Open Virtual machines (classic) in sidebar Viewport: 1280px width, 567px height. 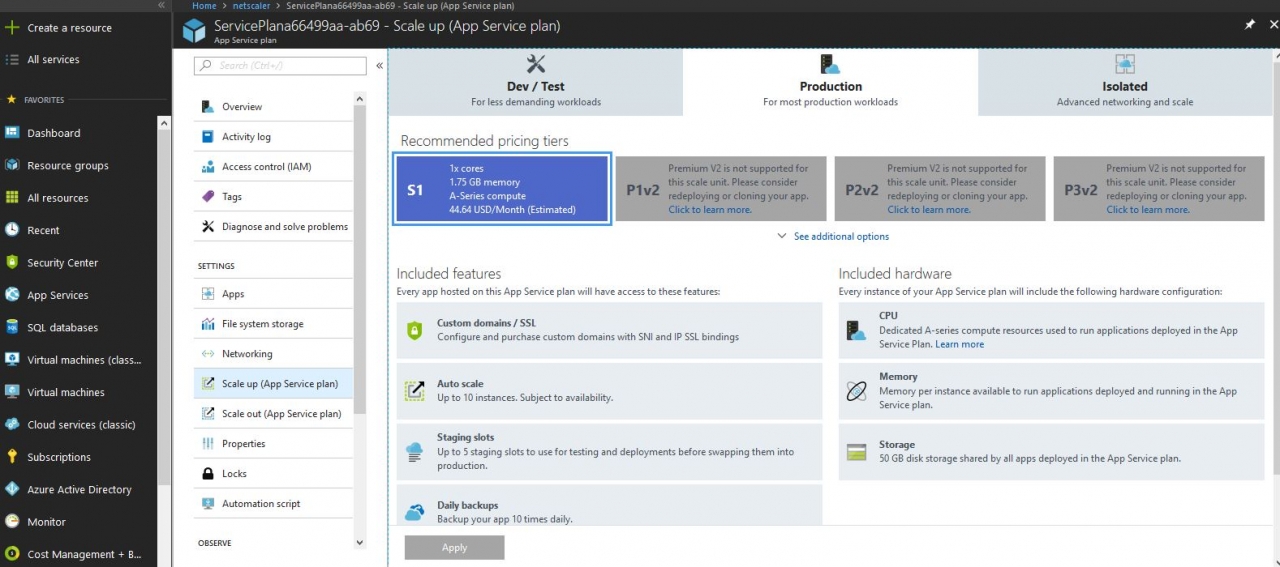[85, 360]
